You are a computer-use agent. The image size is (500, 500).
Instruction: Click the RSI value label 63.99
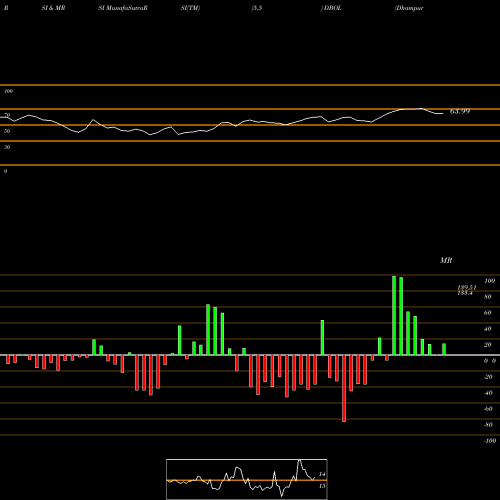460,111
